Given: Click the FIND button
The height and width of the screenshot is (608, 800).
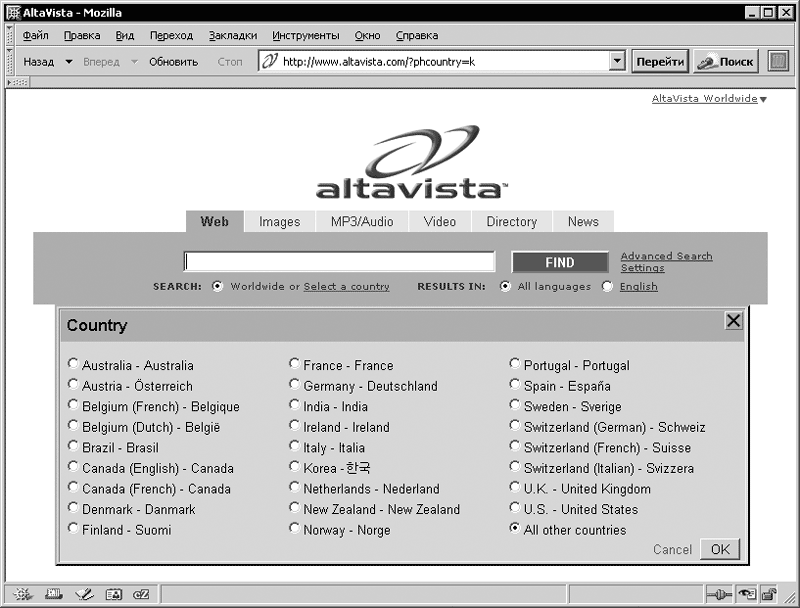Looking at the screenshot, I should [560, 262].
